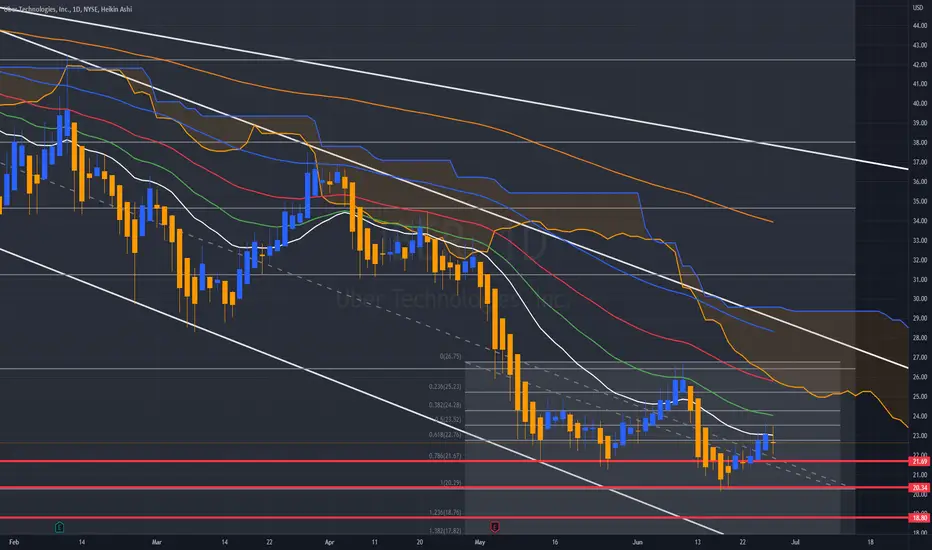The height and width of the screenshot is (550, 932).
Task: Click the 0.382(24.28) Fibonacci level label
Action: point(445,405)
